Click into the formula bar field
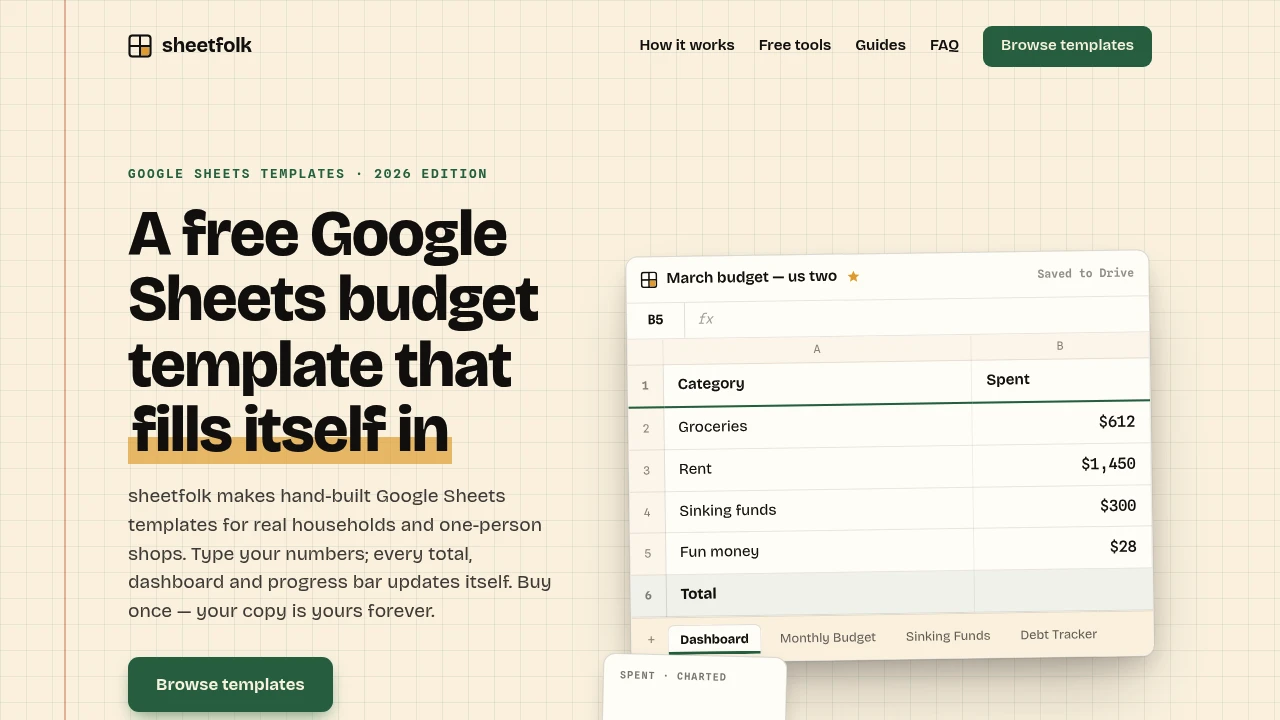Screen dimensions: 1280x720 [917, 316]
